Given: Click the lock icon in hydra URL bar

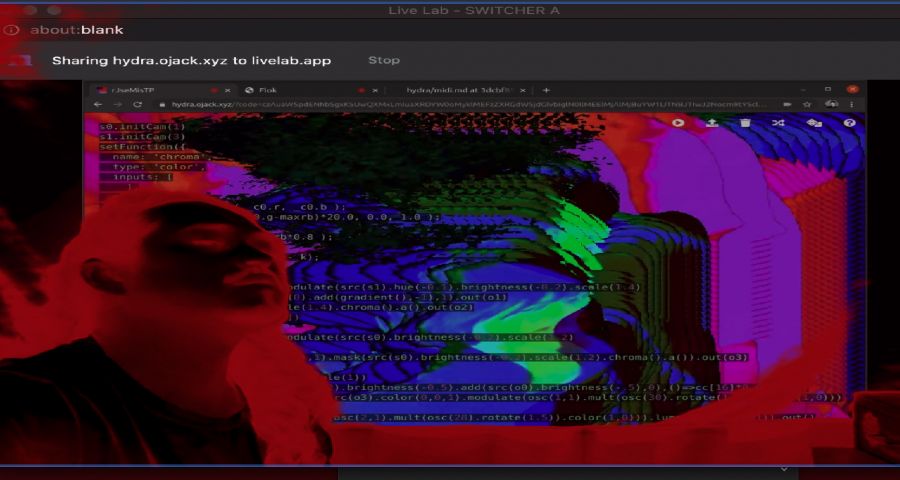Looking at the screenshot, I should [162, 105].
